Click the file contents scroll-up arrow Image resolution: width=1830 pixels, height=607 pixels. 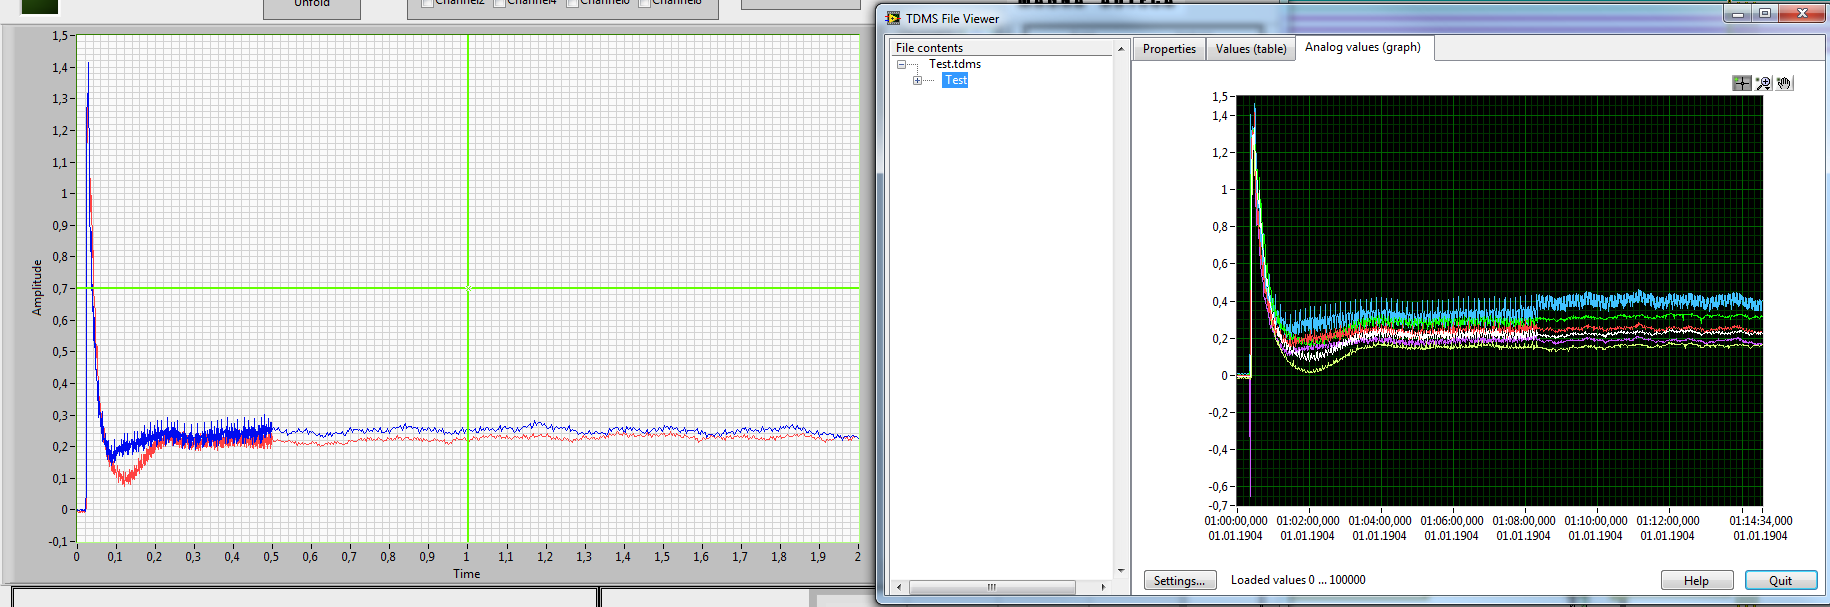[x=1121, y=48]
